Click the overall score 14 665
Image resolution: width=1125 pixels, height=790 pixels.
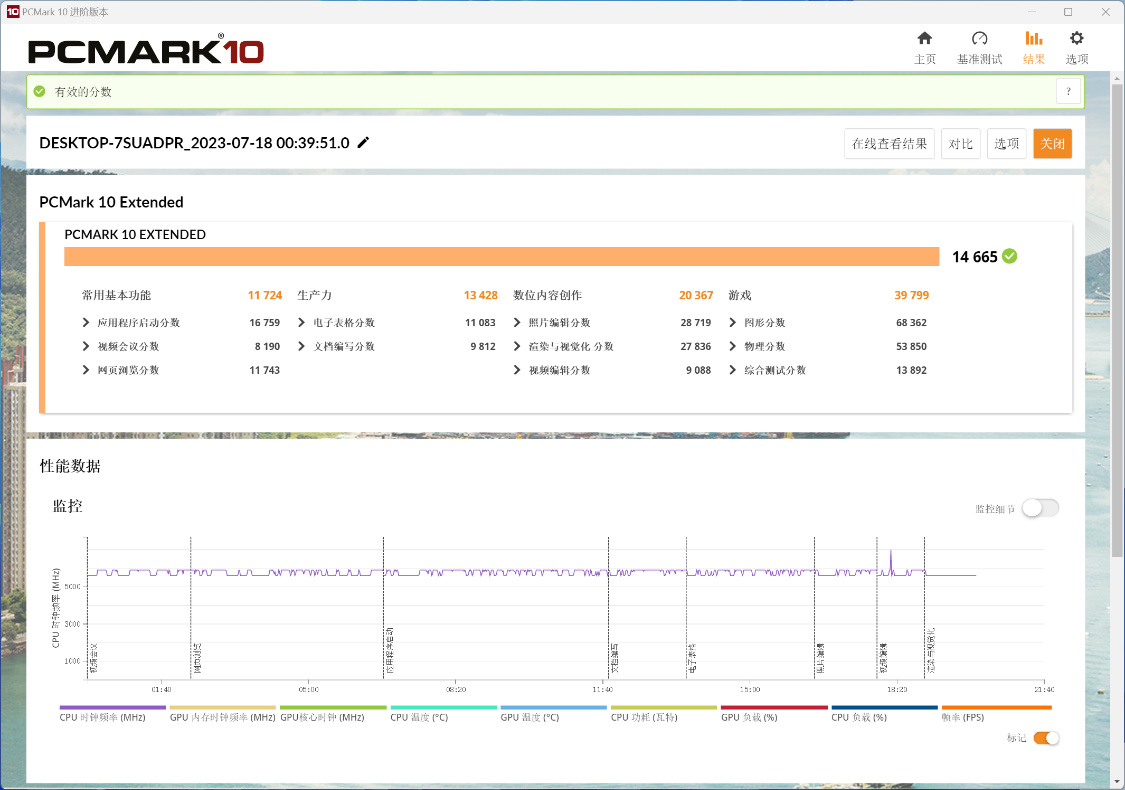[974, 257]
